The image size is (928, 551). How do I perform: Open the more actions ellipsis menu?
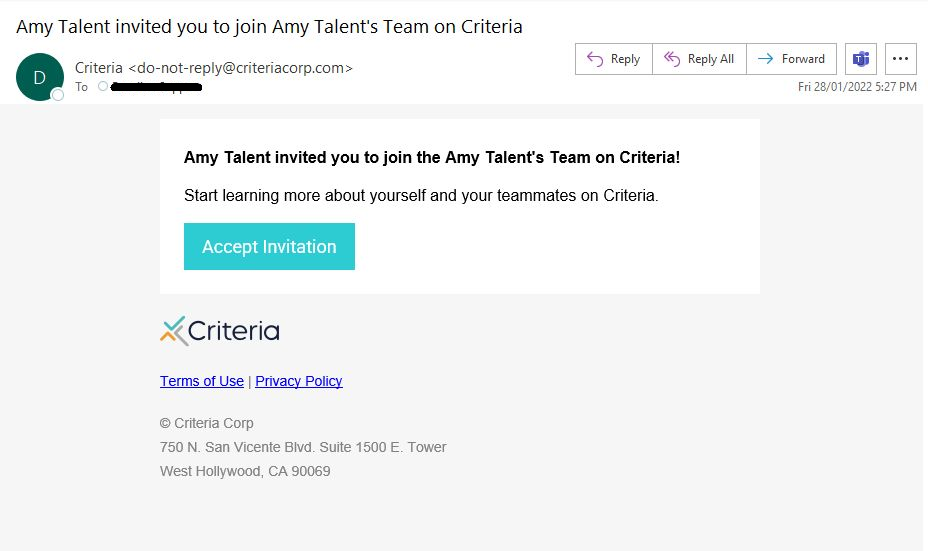[x=900, y=59]
